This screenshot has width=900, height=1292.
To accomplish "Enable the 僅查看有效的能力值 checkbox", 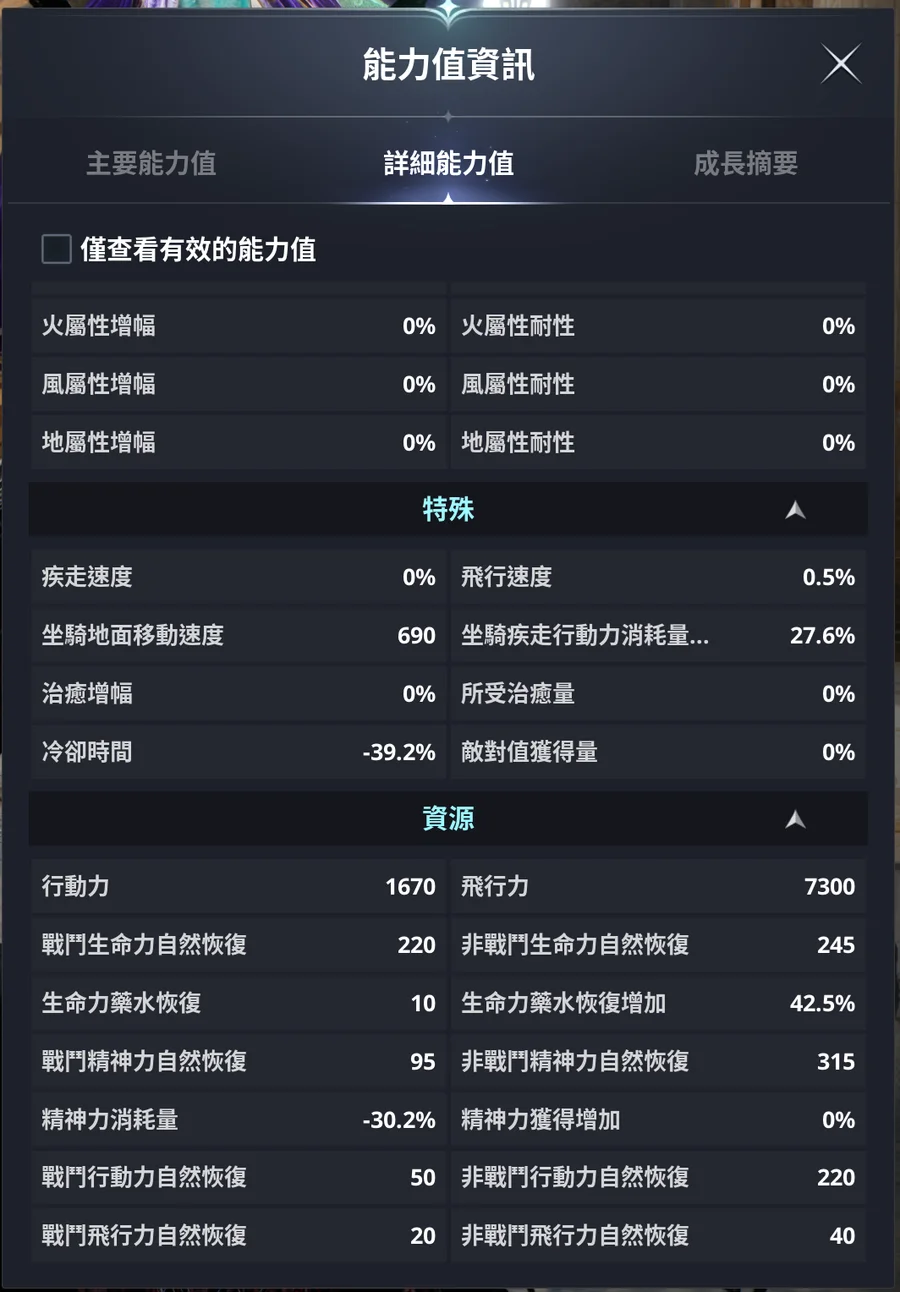I will (x=56, y=249).
